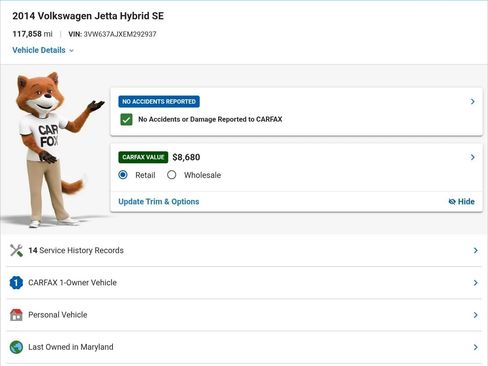Expand the 14 Service History Records row
488x366 pixels.
[x=244, y=250]
